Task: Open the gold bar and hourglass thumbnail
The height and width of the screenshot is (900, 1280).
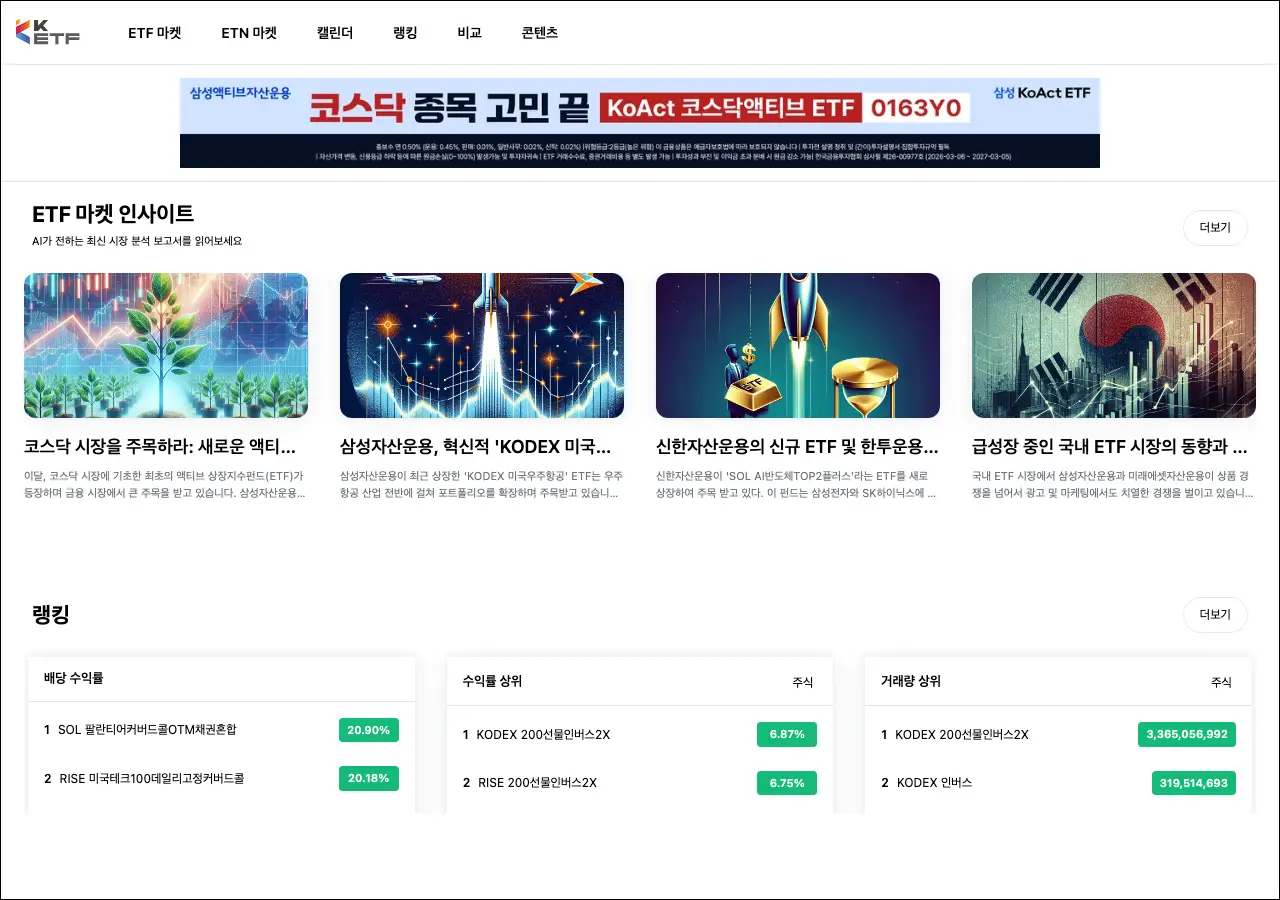Action: point(798,345)
